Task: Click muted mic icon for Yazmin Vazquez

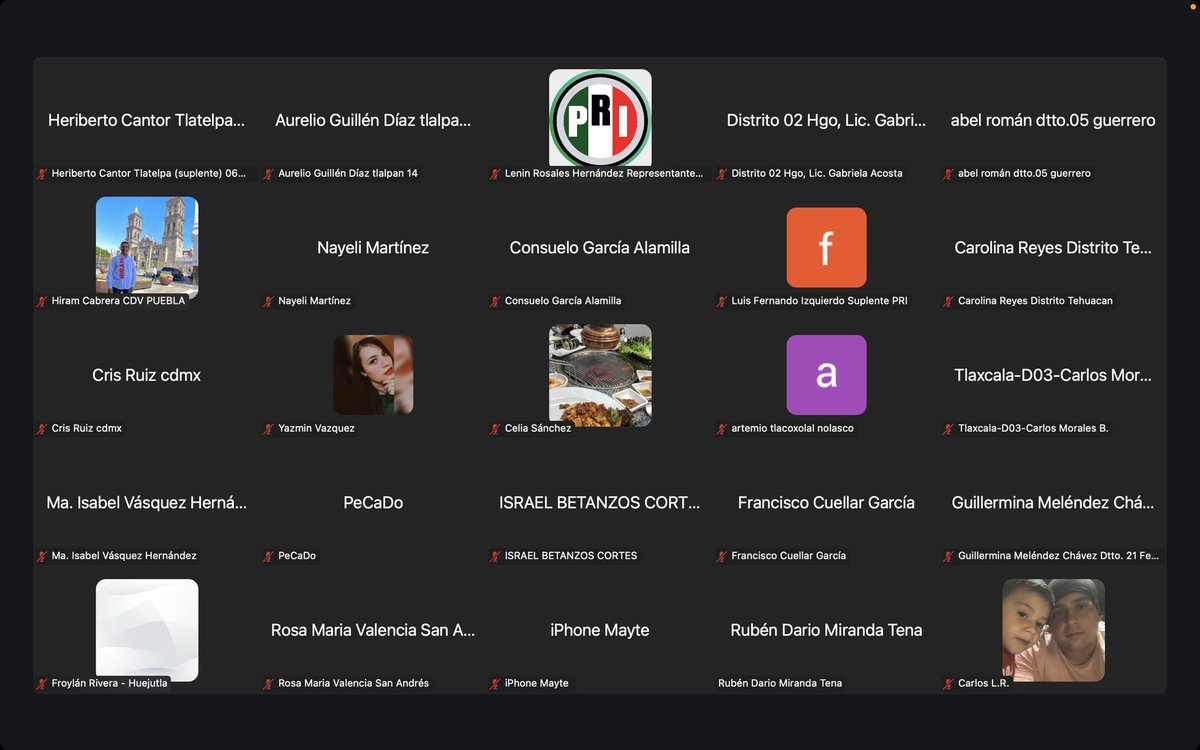Action: [x=268, y=429]
